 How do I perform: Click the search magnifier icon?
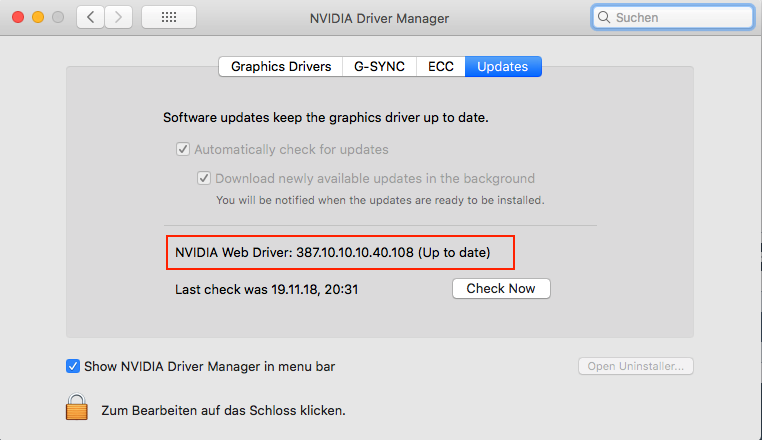coord(605,17)
